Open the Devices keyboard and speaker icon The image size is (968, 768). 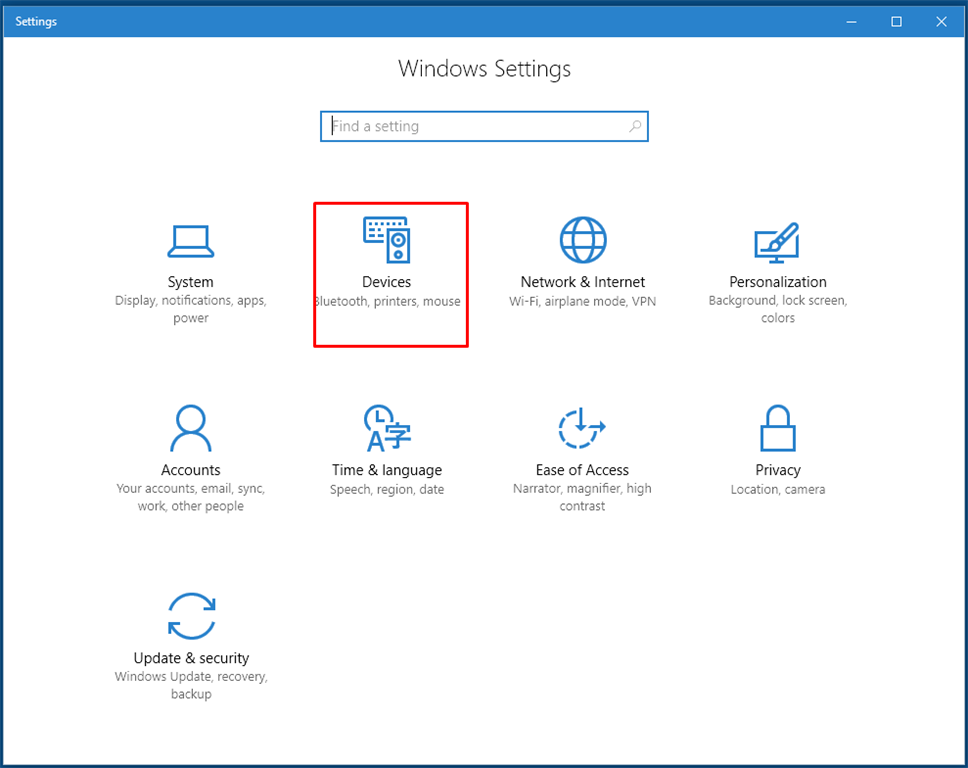(x=387, y=240)
